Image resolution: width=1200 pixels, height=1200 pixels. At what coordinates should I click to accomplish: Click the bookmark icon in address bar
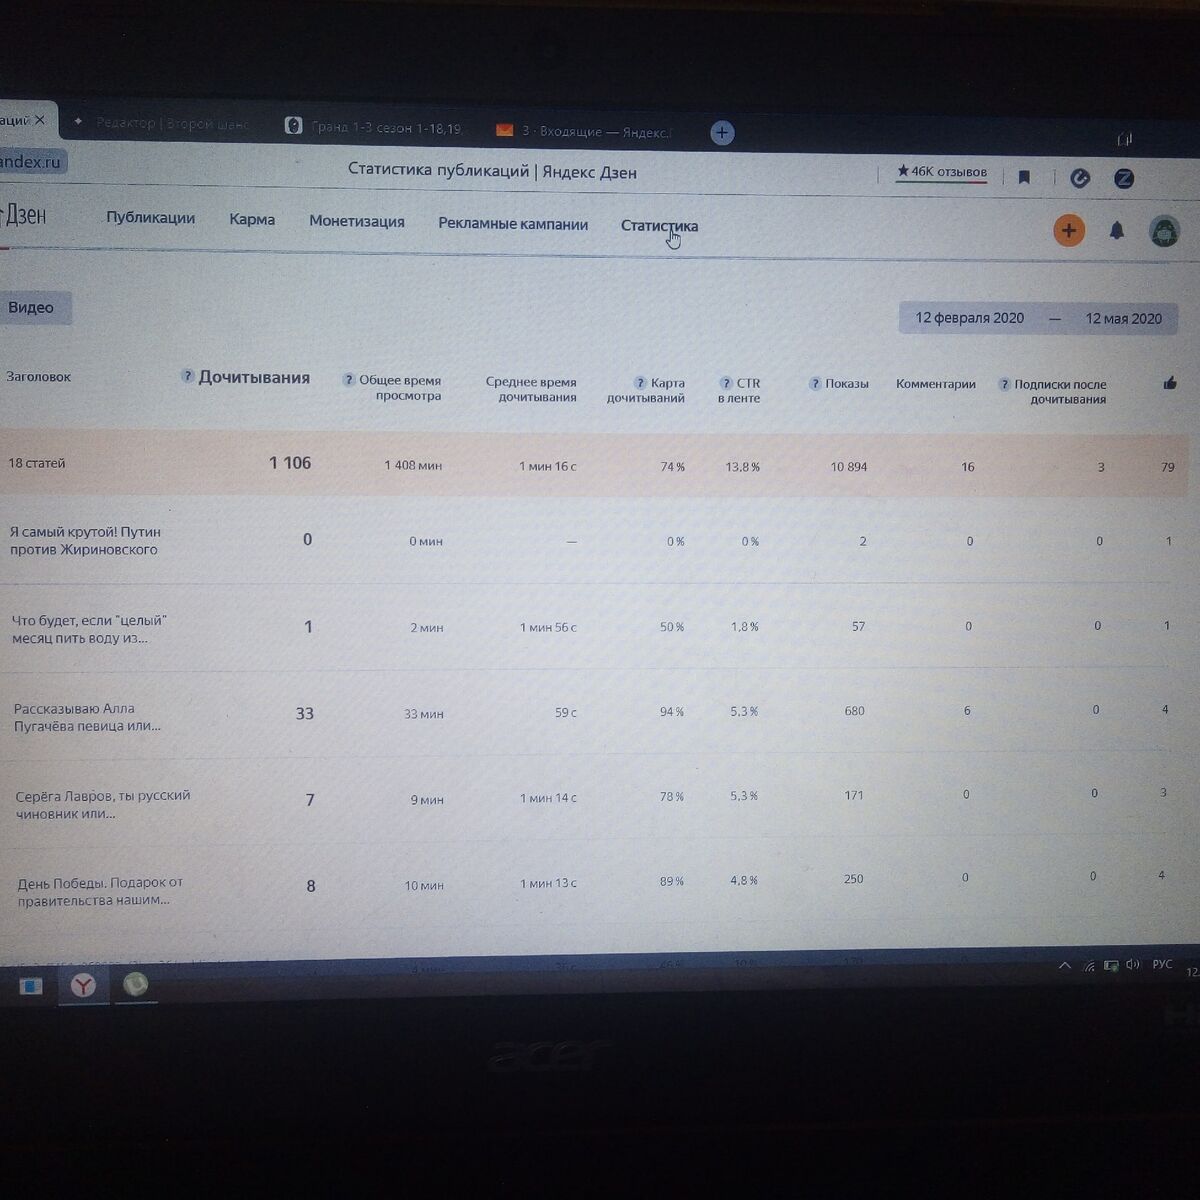(1024, 177)
